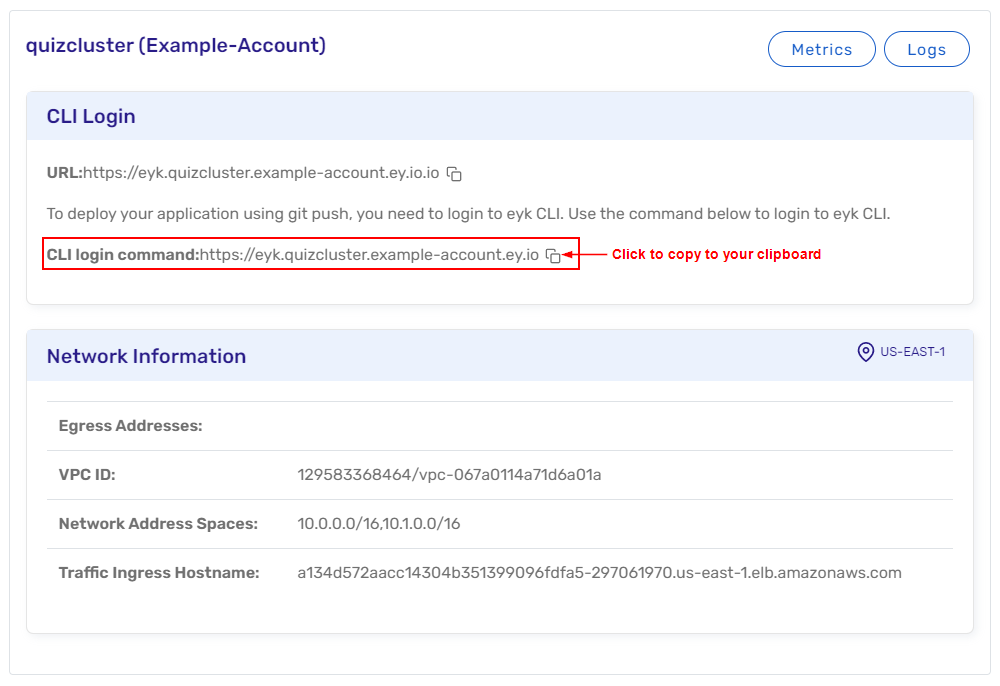Copy the URL using its clipboard icon

point(454,174)
